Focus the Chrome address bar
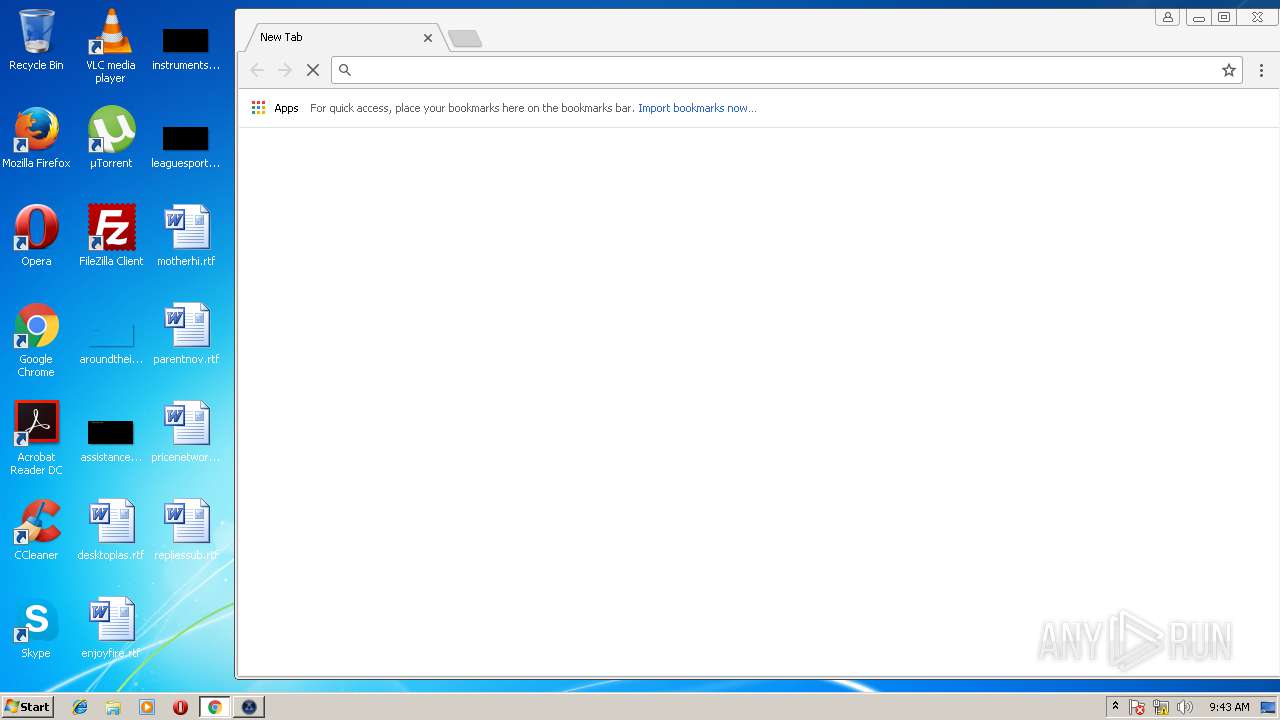 [x=785, y=70]
